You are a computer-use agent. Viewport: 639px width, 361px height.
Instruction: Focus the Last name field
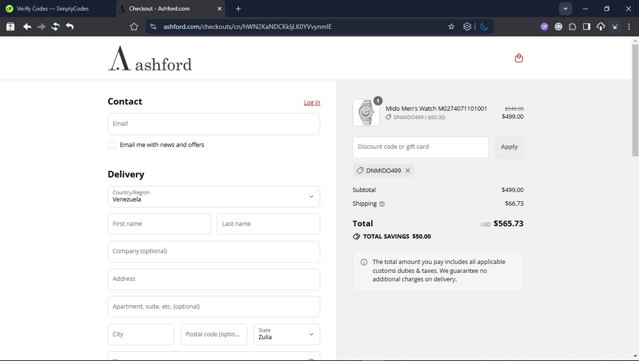coord(268,224)
